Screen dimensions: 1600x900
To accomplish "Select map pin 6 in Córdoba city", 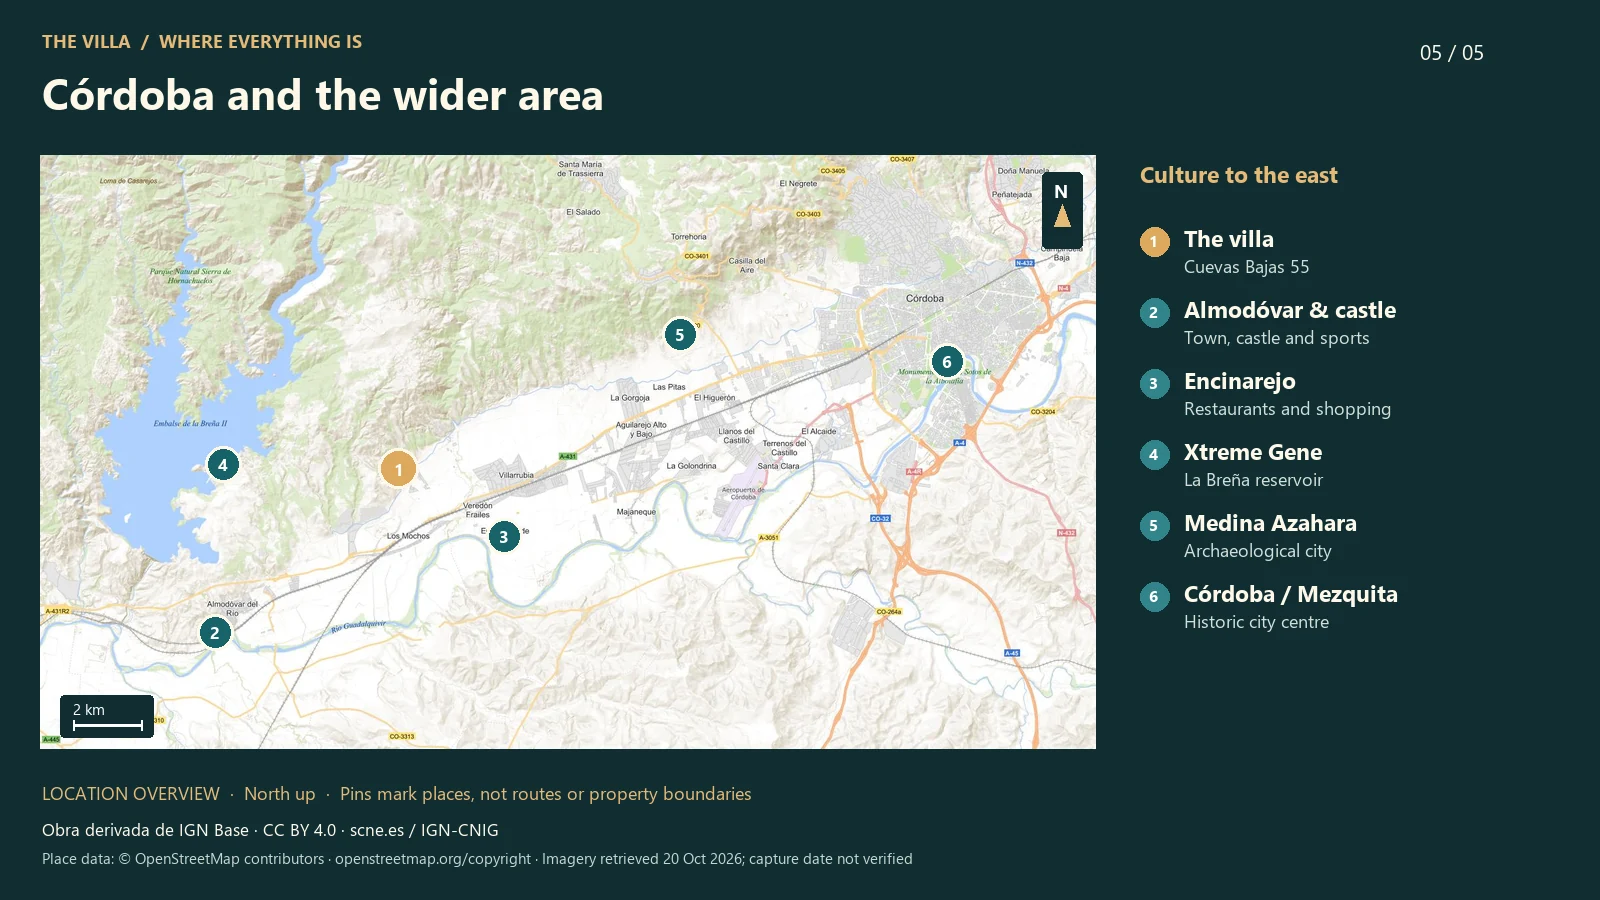I will point(947,361).
